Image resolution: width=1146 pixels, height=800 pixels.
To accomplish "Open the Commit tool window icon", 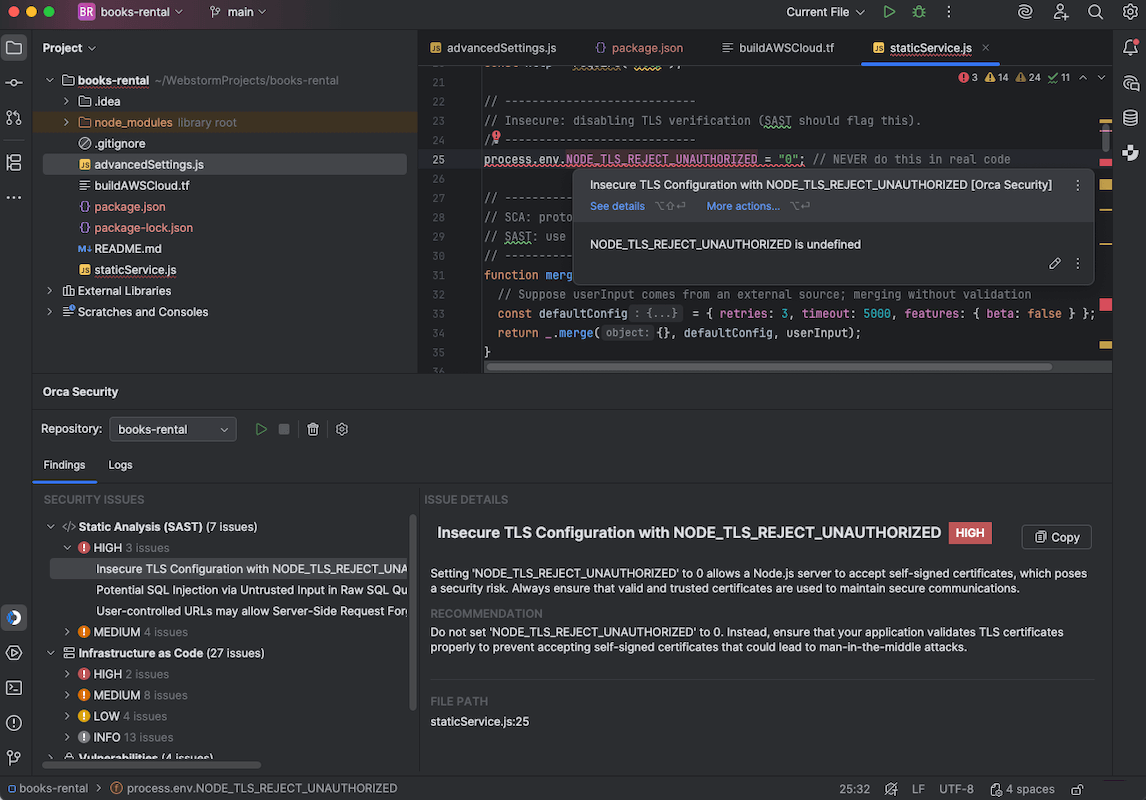I will (x=14, y=83).
